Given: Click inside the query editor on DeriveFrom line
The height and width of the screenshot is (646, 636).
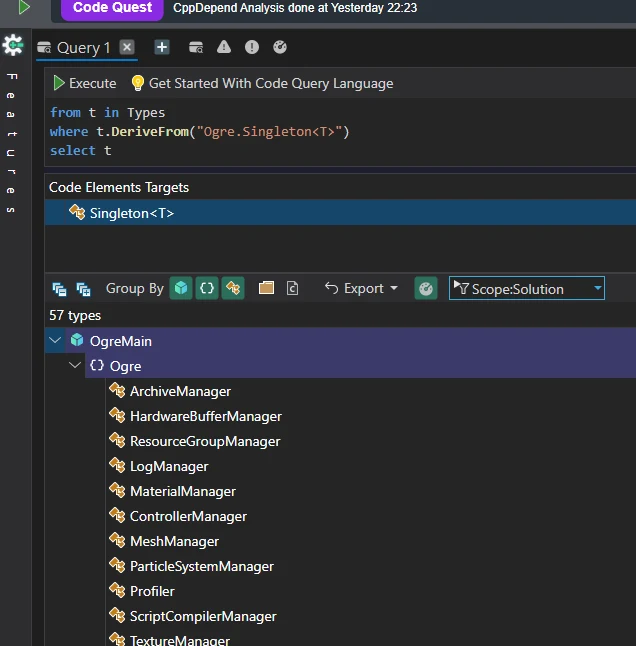Looking at the screenshot, I should [x=199, y=132].
